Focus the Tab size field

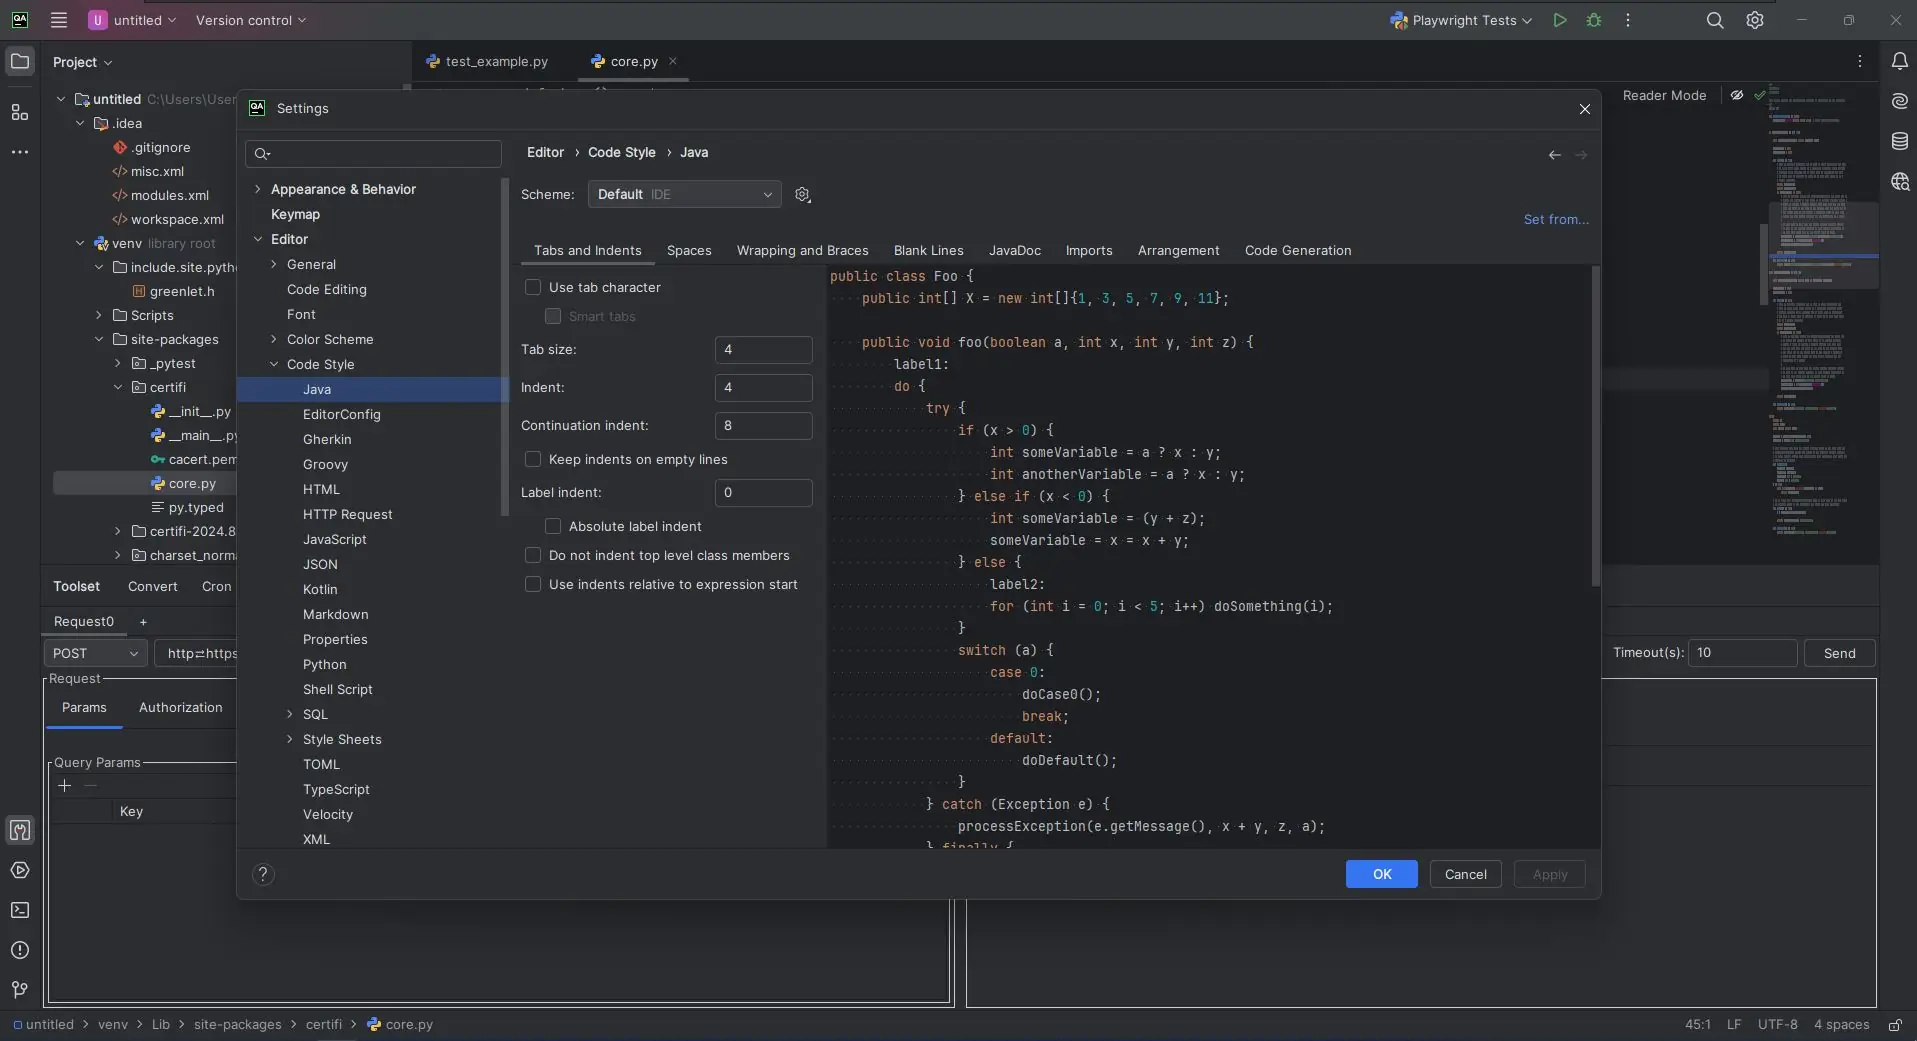(764, 350)
